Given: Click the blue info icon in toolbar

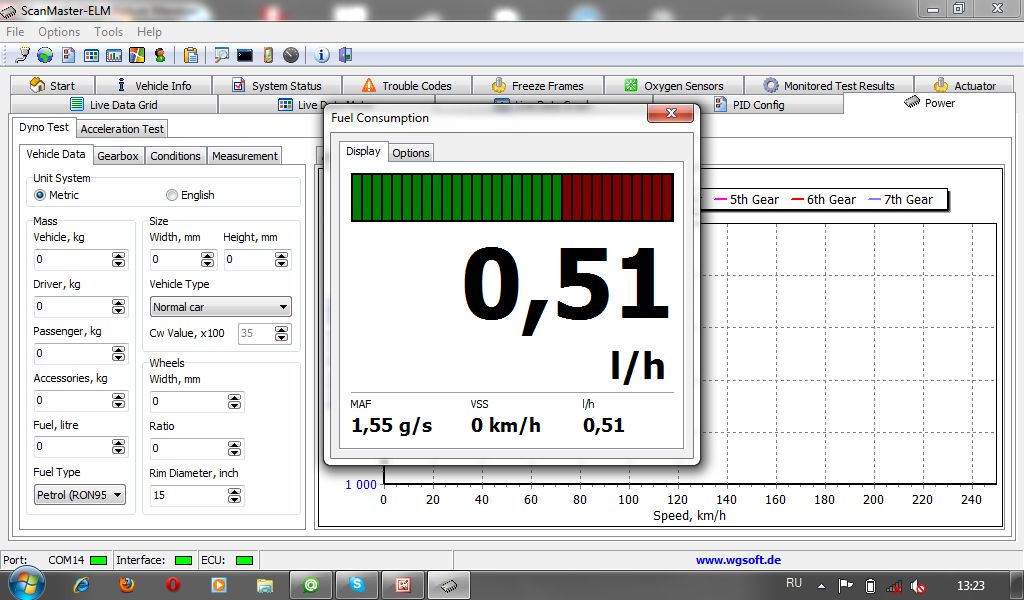Looking at the screenshot, I should [x=322, y=55].
